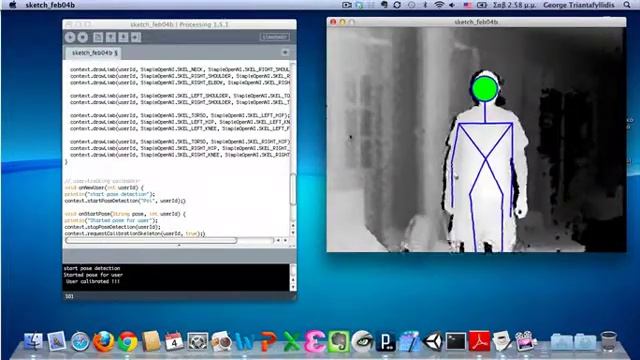Click the Wi-Fi status icon
Viewport: 640px width, 360px height.
coord(439,5)
